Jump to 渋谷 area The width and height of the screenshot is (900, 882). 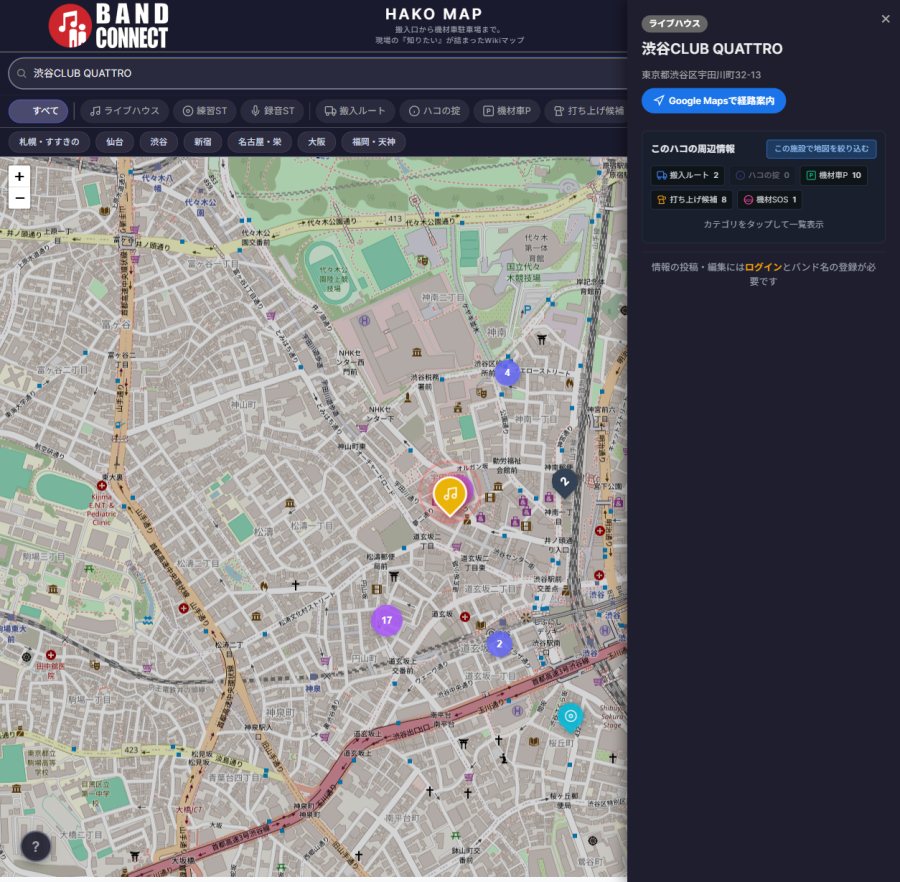[159, 142]
